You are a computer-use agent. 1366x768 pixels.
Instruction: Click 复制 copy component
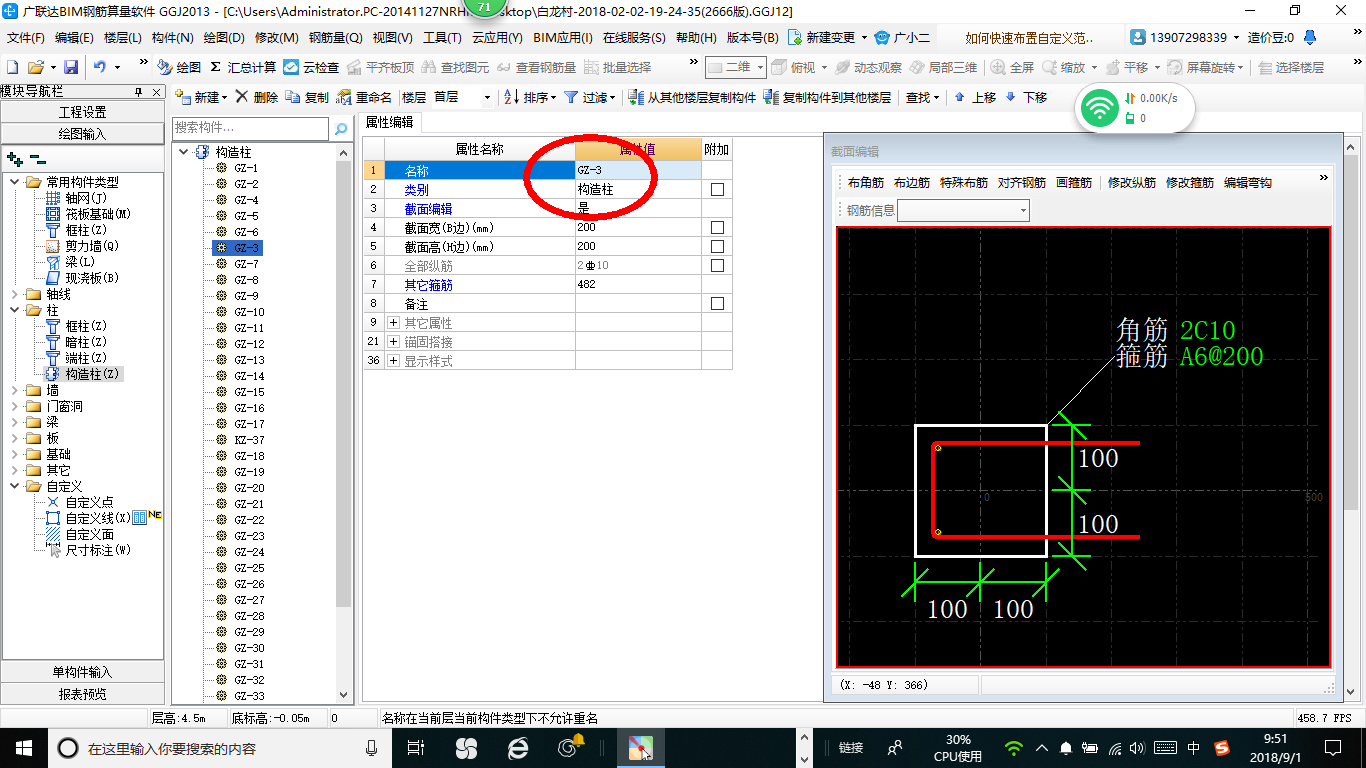[307, 97]
